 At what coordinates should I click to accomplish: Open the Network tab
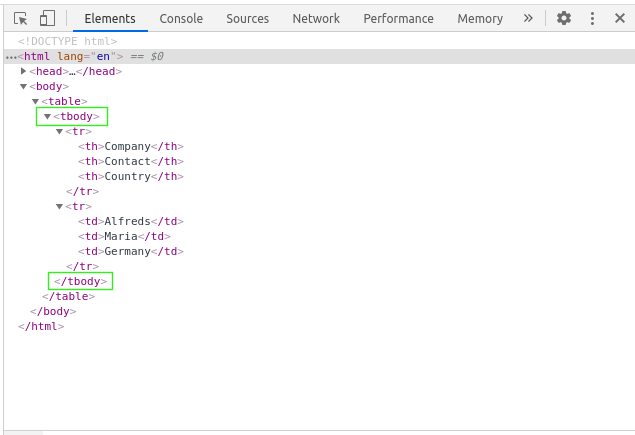[x=316, y=19]
